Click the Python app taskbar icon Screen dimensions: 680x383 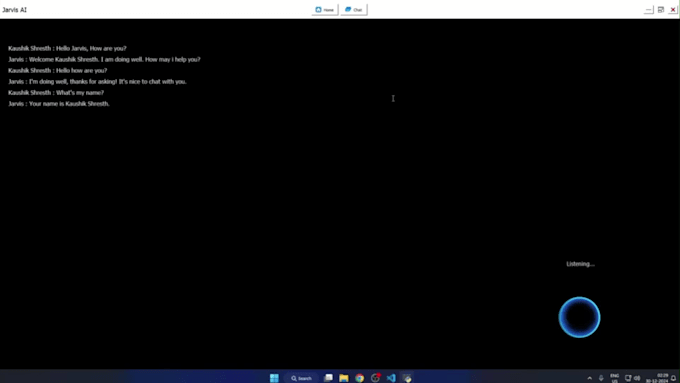click(407, 378)
